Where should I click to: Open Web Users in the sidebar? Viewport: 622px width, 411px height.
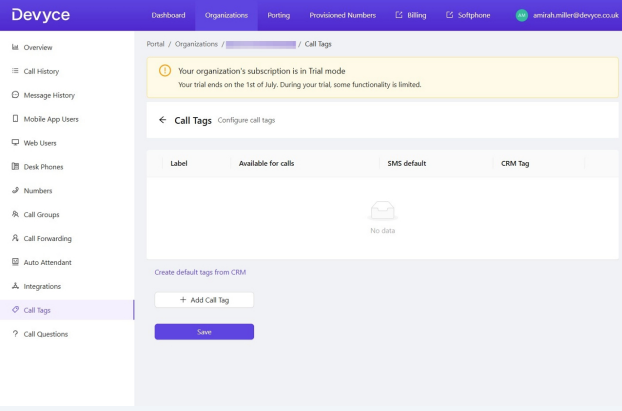pos(67,142)
